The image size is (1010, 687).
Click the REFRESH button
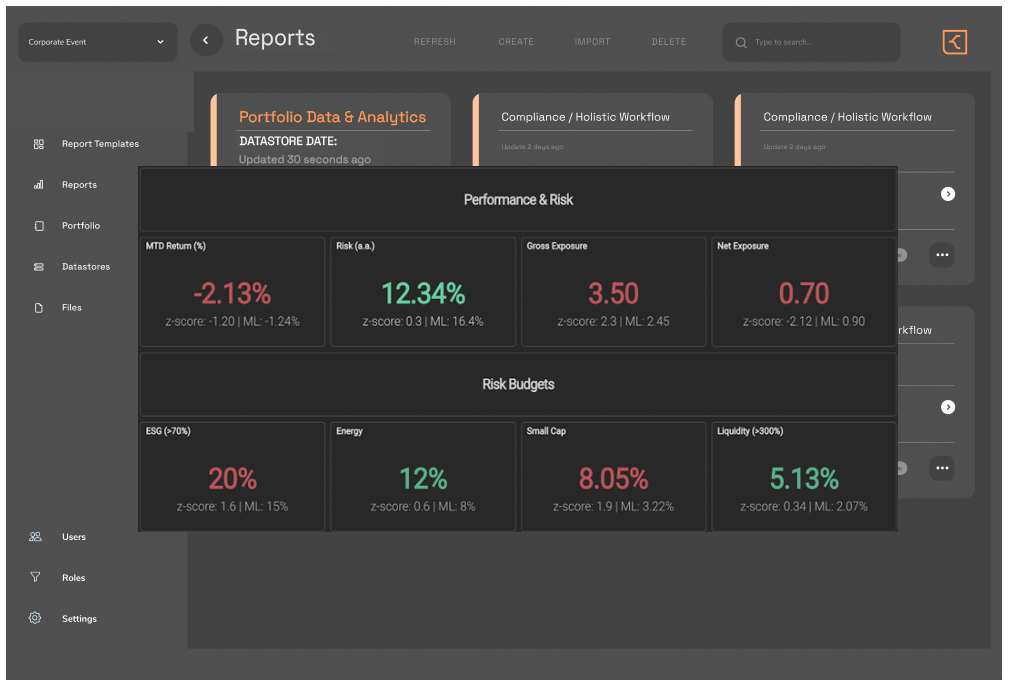pyautogui.click(x=435, y=42)
